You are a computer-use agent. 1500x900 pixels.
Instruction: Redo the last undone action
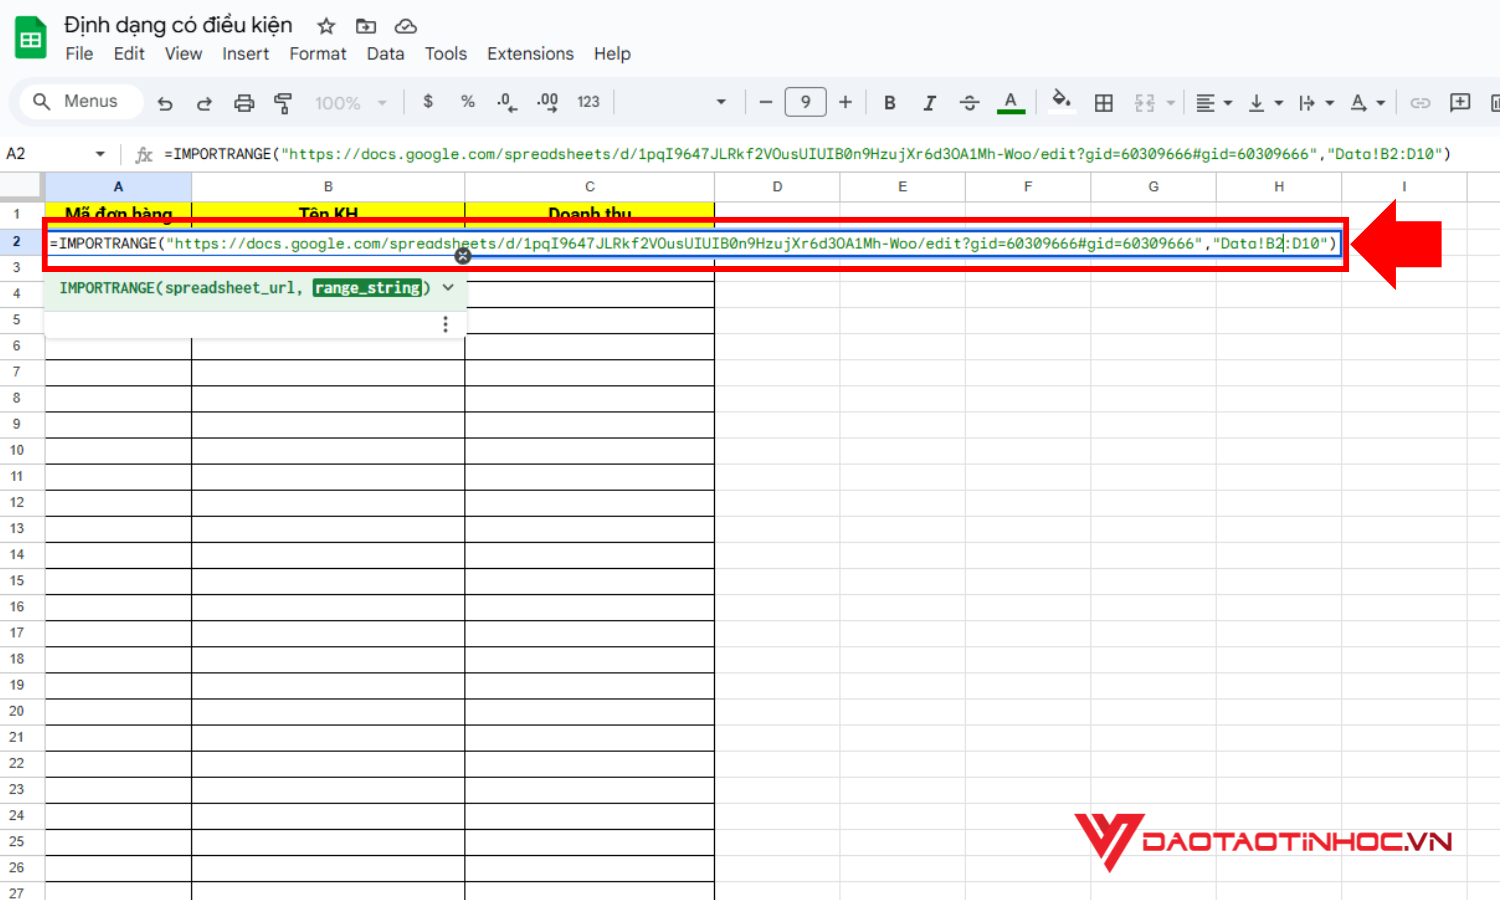204,102
